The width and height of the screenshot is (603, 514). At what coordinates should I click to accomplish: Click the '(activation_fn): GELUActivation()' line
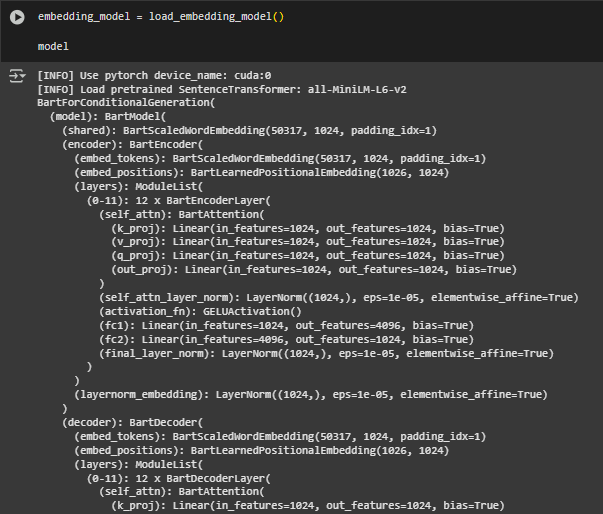[x=200, y=311]
